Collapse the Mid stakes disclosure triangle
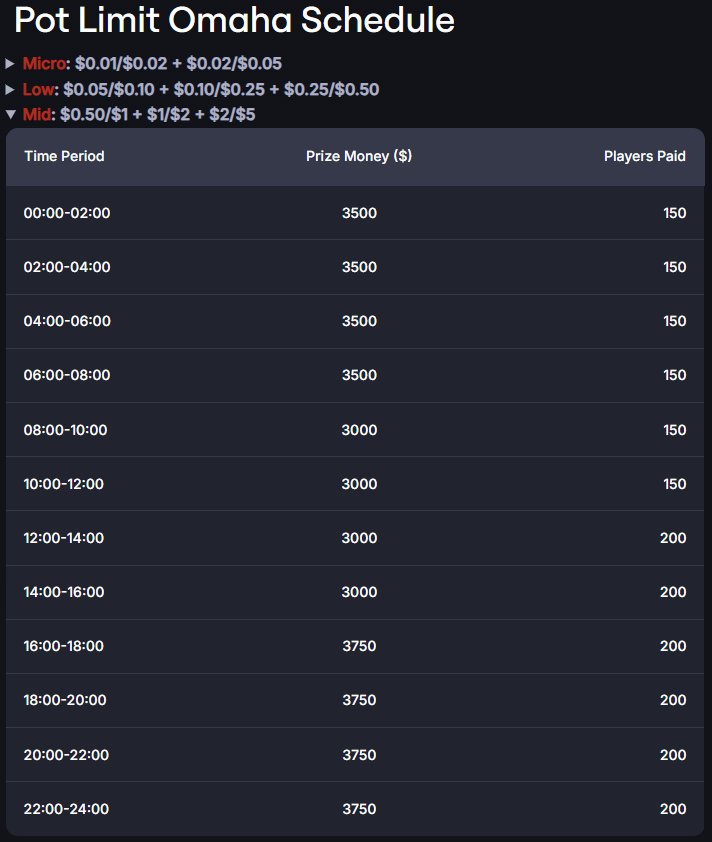This screenshot has height=842, width=712. [x=11, y=114]
